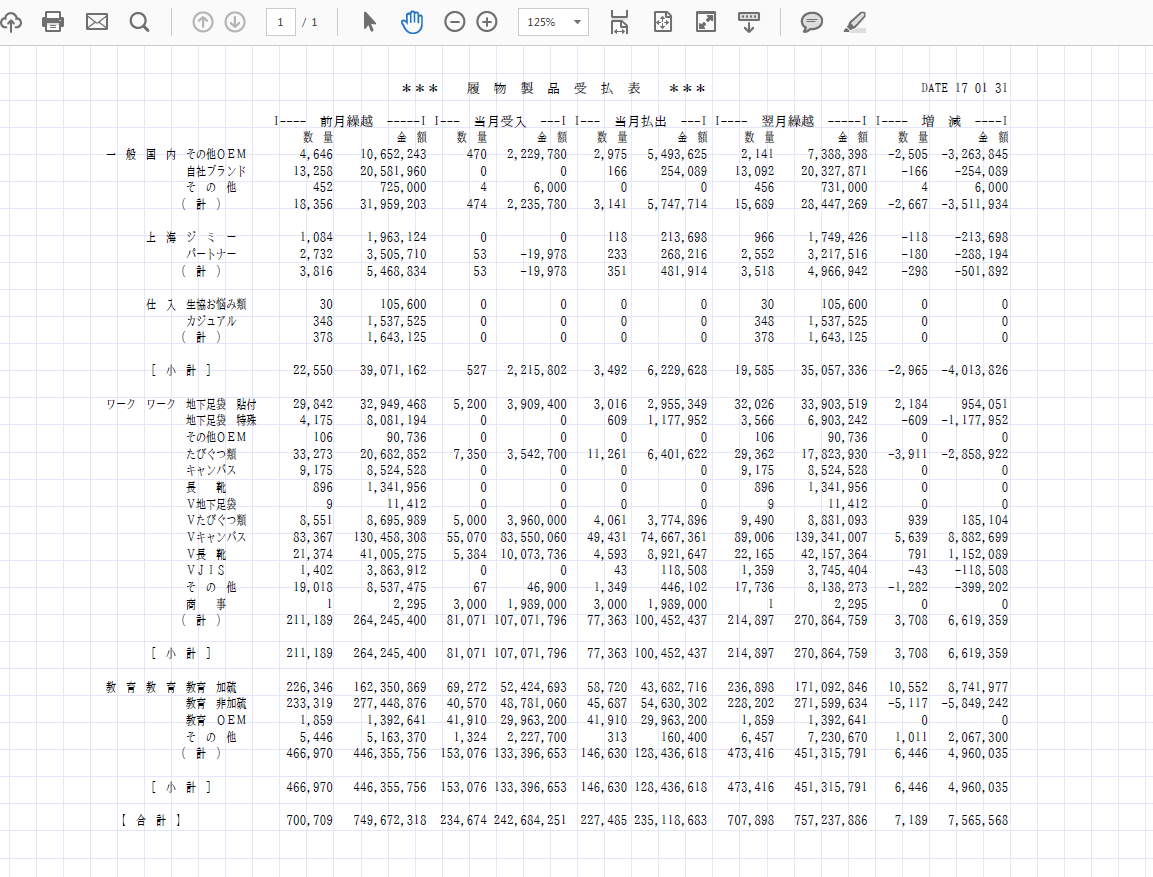Click the cloud upload icon
Image resolution: width=1153 pixels, height=877 pixels.
(10, 22)
